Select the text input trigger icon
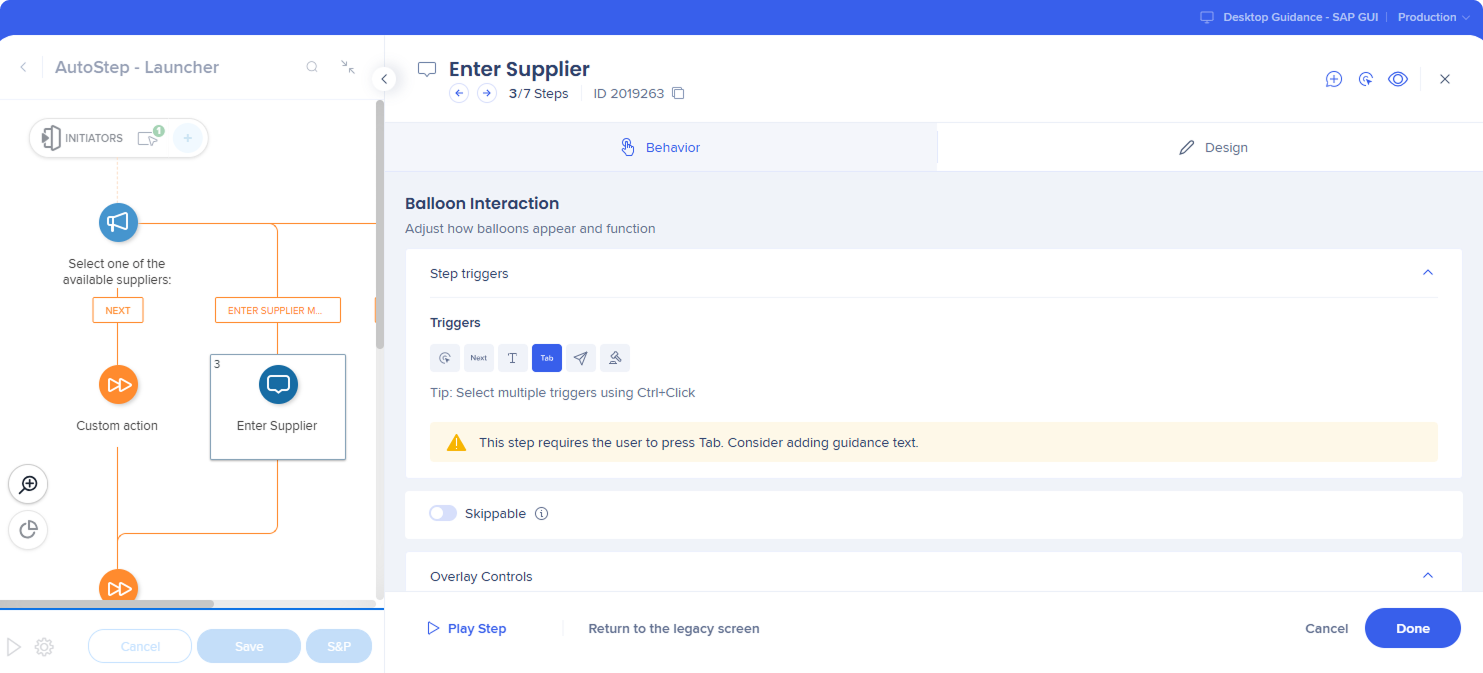Screen dimensions: 1483x673 [513, 358]
